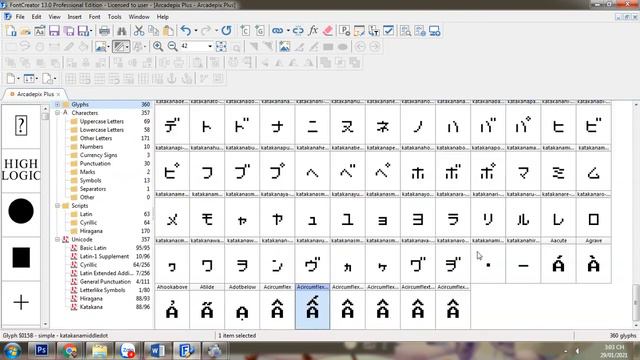Screen dimensions: 640x360
Task: Select the Uppercase Letters category
Action: (x=101, y=121)
